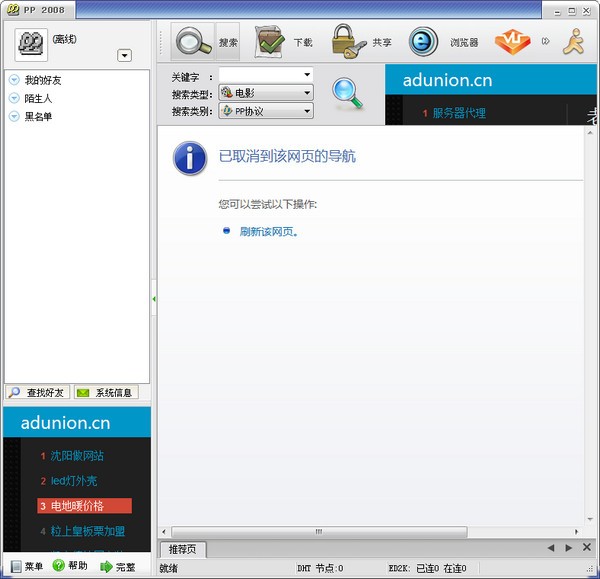Screen dimensions: 600x579
Task: Click the adunion.cn banner in left panel
Action: [77, 422]
